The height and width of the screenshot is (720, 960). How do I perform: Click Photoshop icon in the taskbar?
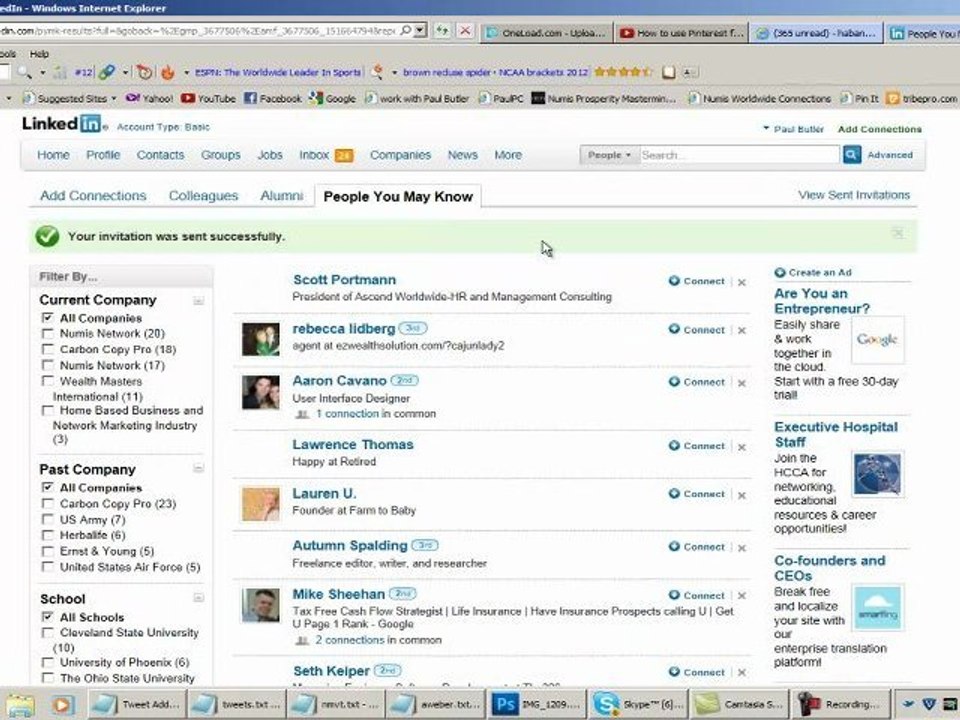click(x=536, y=704)
